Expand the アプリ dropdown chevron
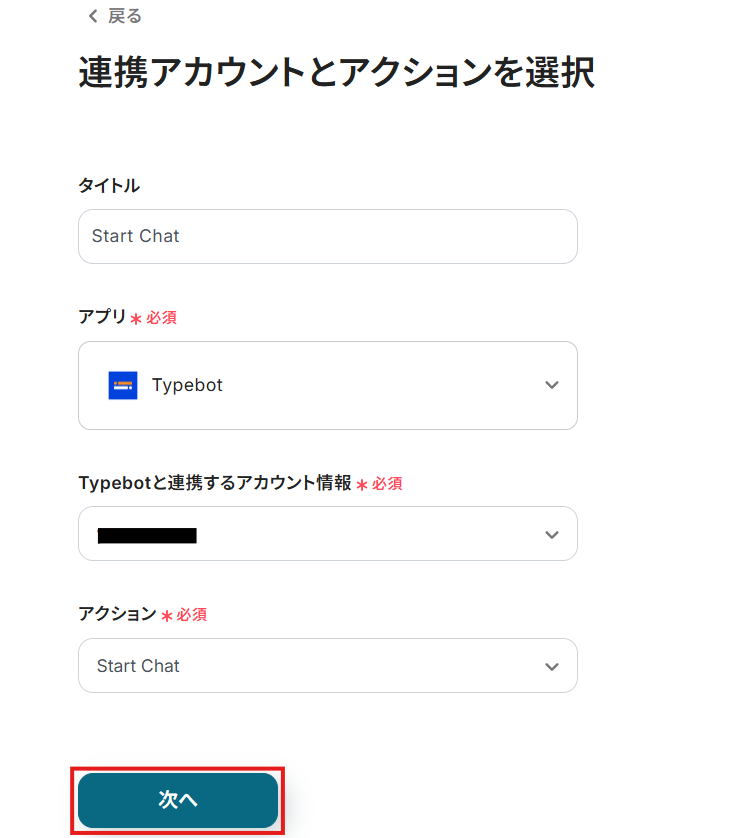This screenshot has width=740, height=838. point(551,385)
